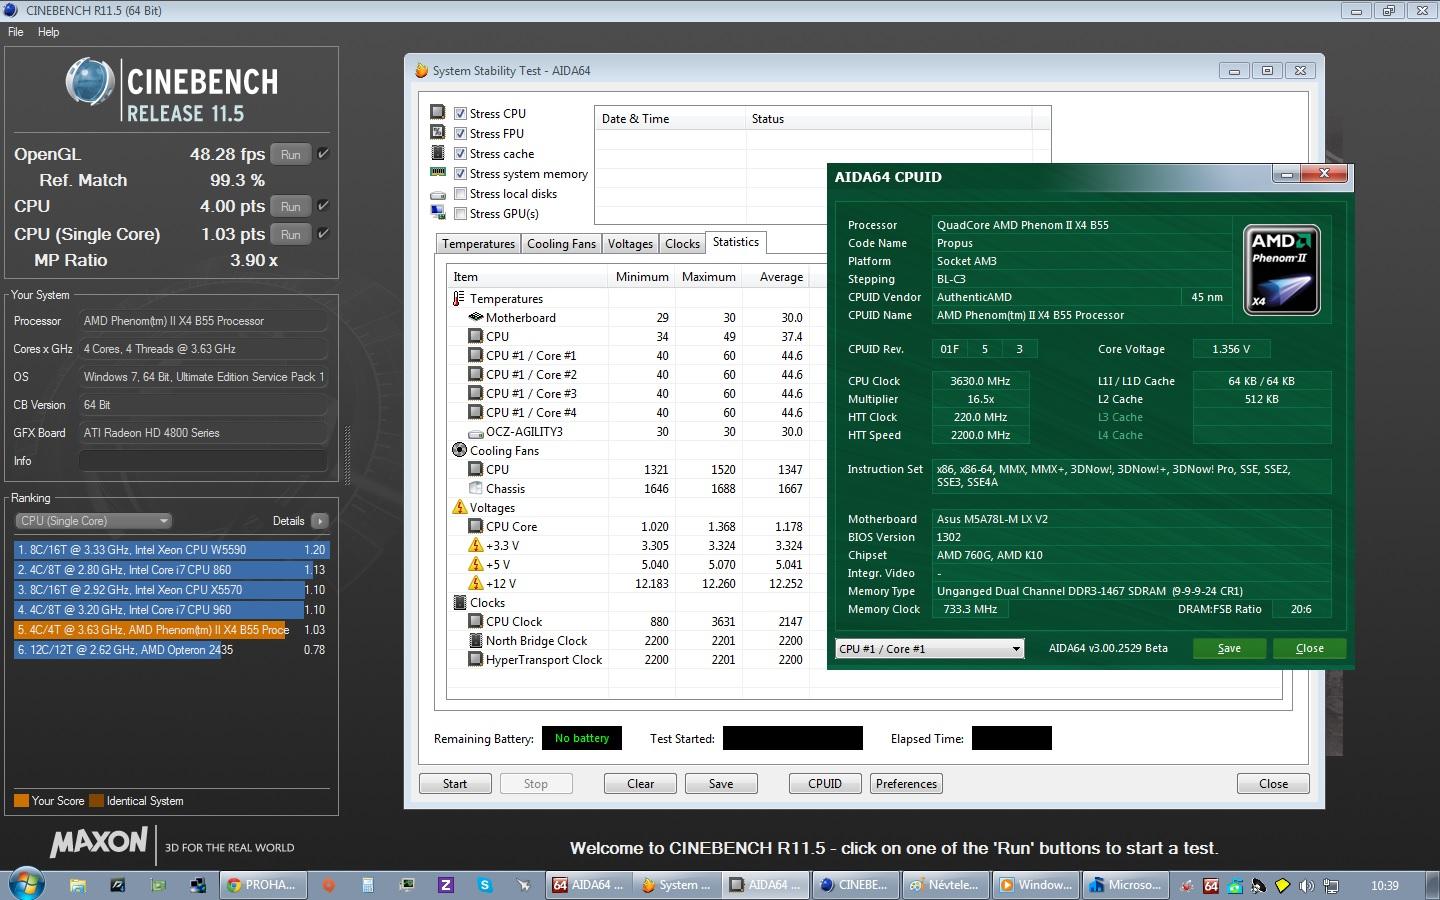Enable Stress GPU(s) checkbox
The height and width of the screenshot is (900, 1440).
coord(460,213)
